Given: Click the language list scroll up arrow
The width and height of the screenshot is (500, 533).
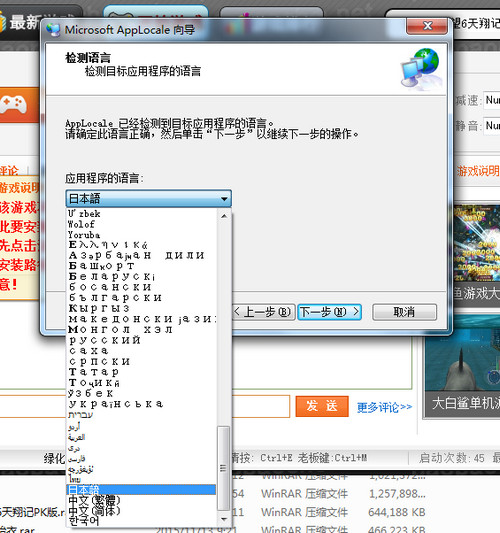Looking at the screenshot, I should point(224,216).
